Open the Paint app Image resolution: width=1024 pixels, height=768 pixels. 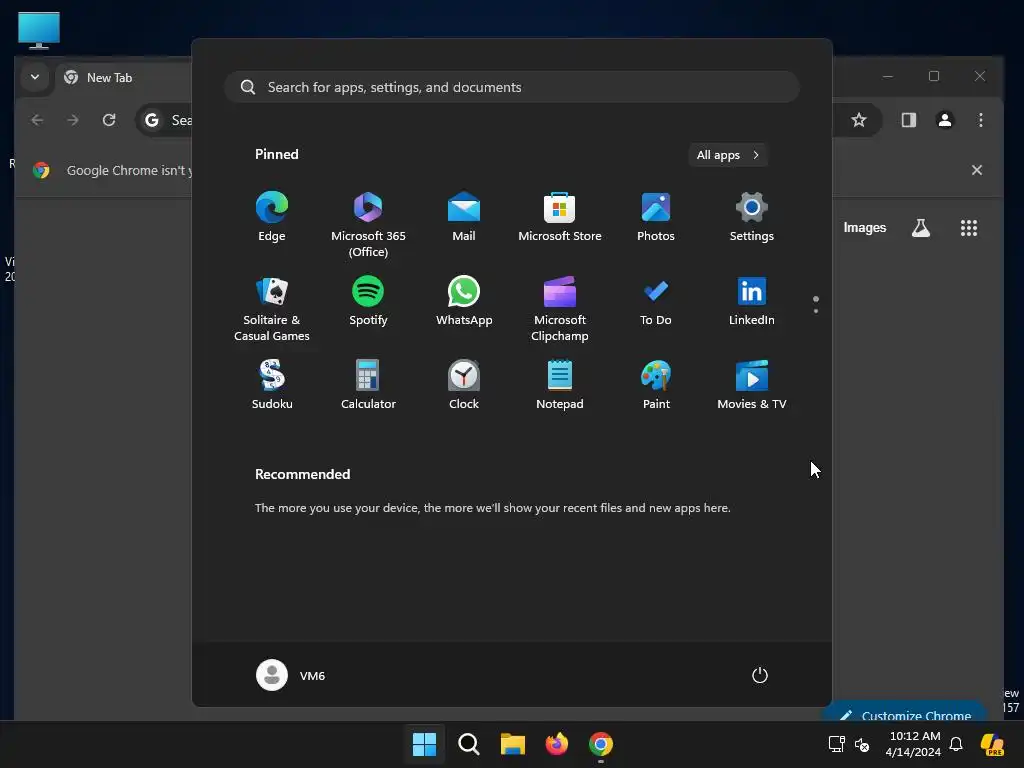pos(656,385)
